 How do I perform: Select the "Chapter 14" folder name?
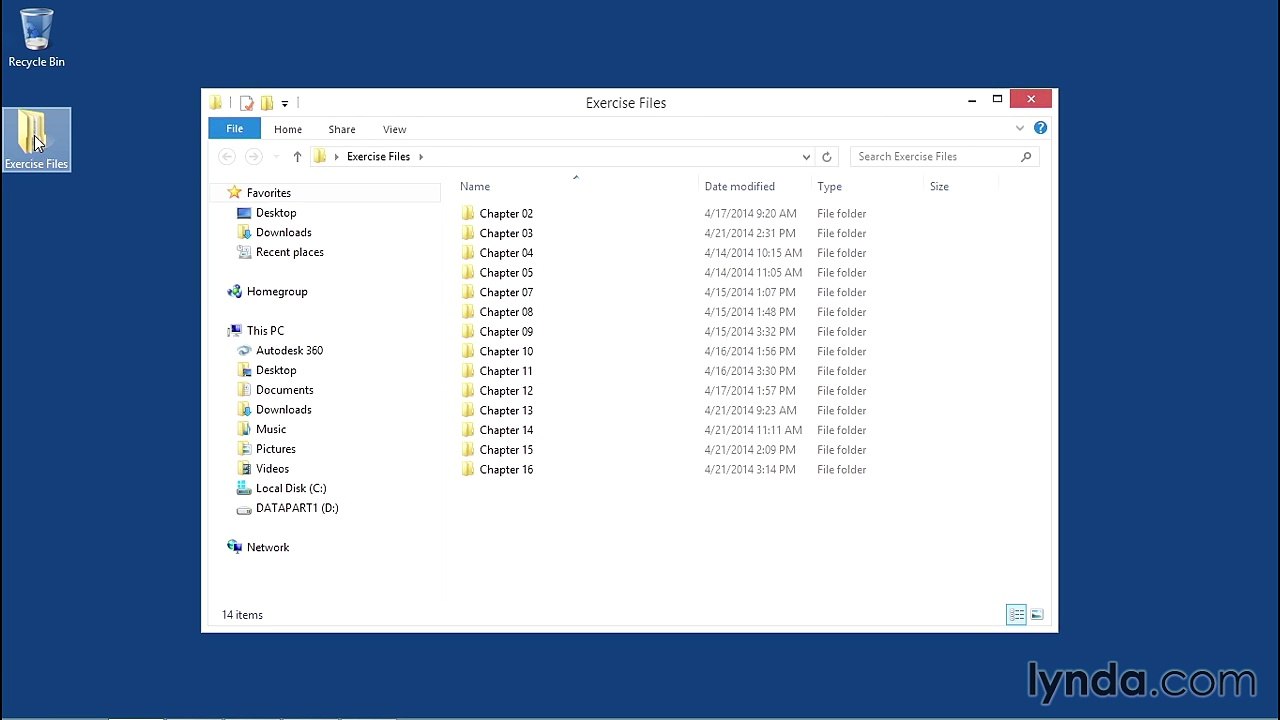pos(506,430)
